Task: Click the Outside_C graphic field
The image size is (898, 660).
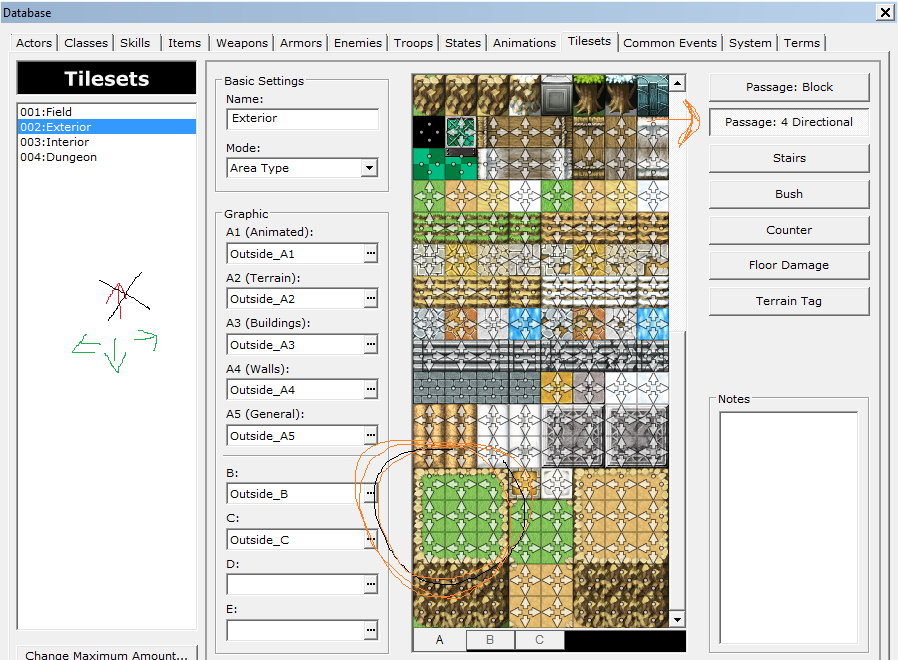Action: pyautogui.click(x=296, y=540)
